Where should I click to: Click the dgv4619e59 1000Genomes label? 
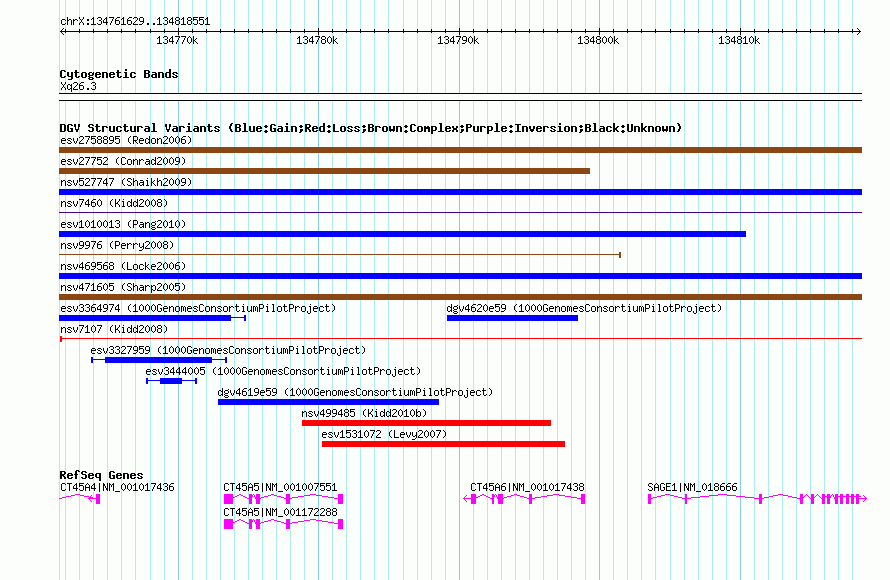[355, 392]
